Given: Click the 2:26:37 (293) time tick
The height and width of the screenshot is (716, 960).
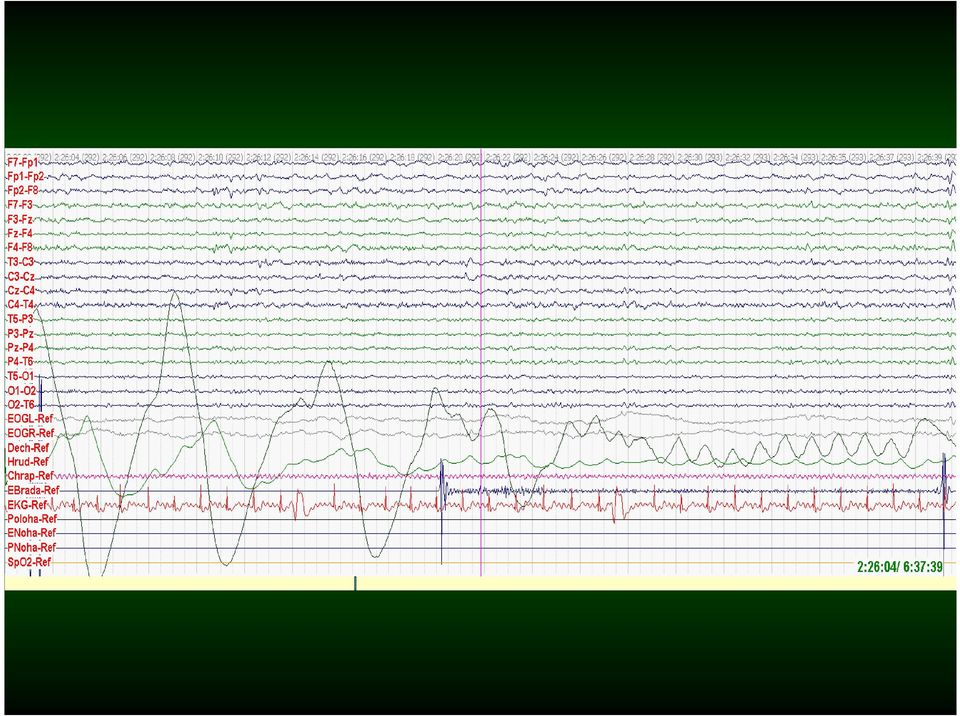Looking at the screenshot, I should pyautogui.click(x=891, y=157).
